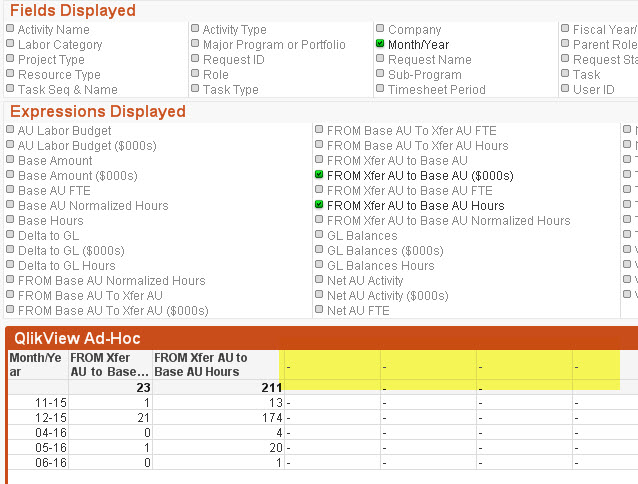Enable the Labor Category field

(10, 44)
